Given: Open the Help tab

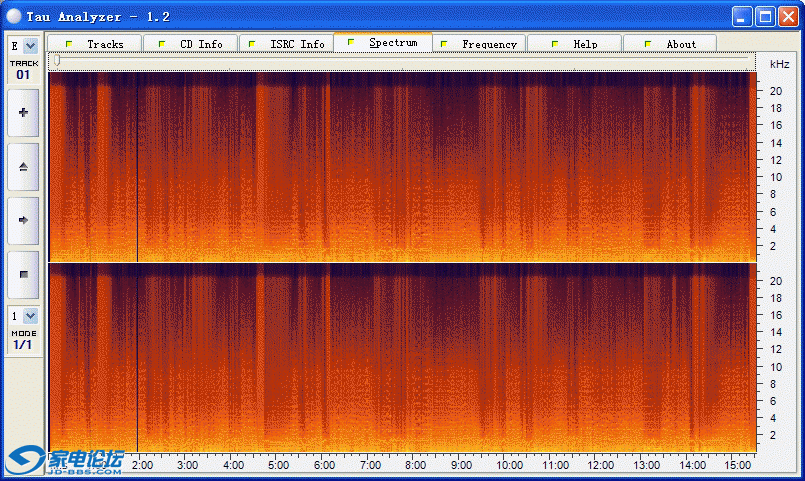Looking at the screenshot, I should point(575,44).
